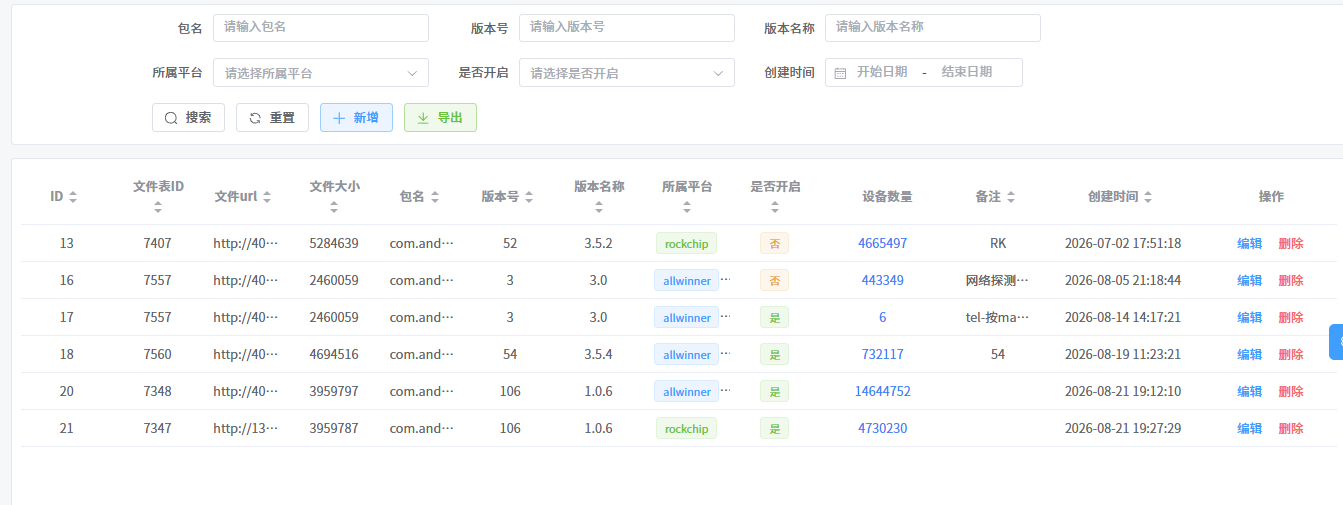Edit row with ID 16

tap(1250, 280)
